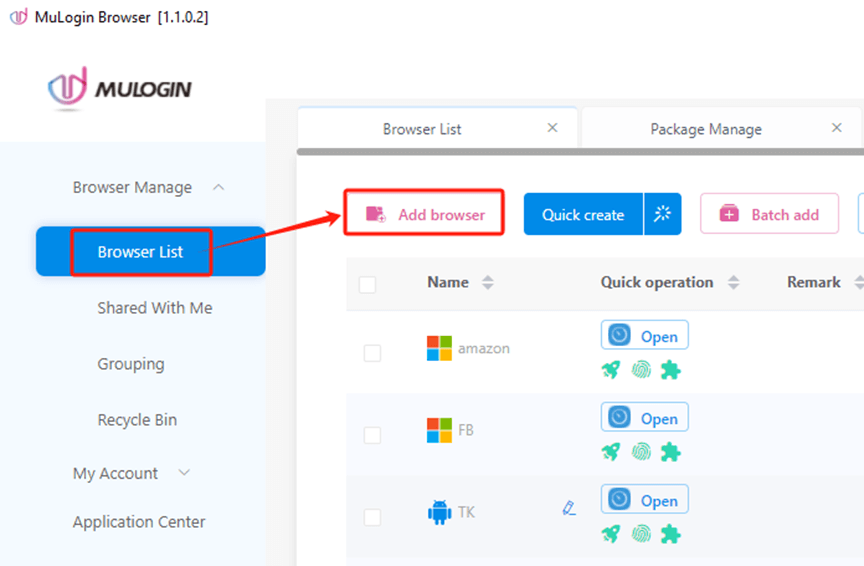This screenshot has width=864, height=566.
Task: Open the amazon browser profile
Action: click(x=645, y=335)
